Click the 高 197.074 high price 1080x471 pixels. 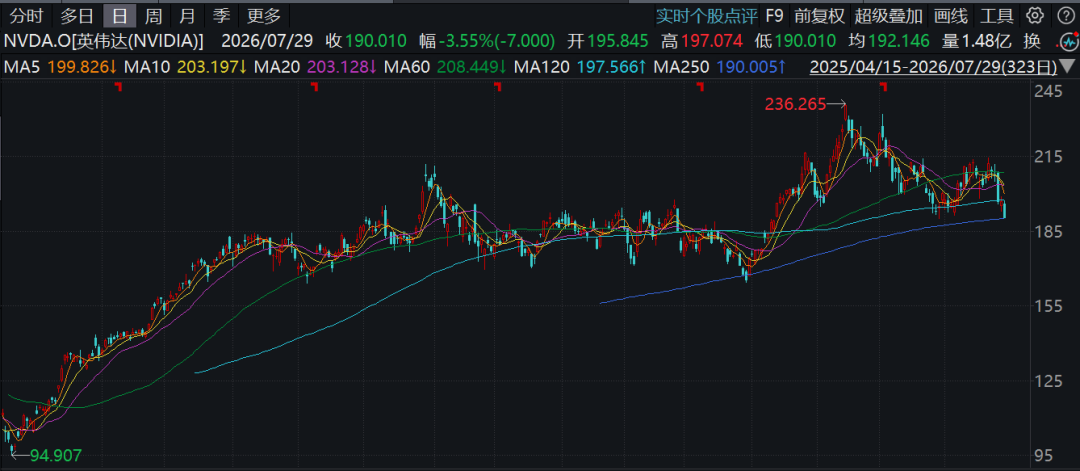point(702,41)
